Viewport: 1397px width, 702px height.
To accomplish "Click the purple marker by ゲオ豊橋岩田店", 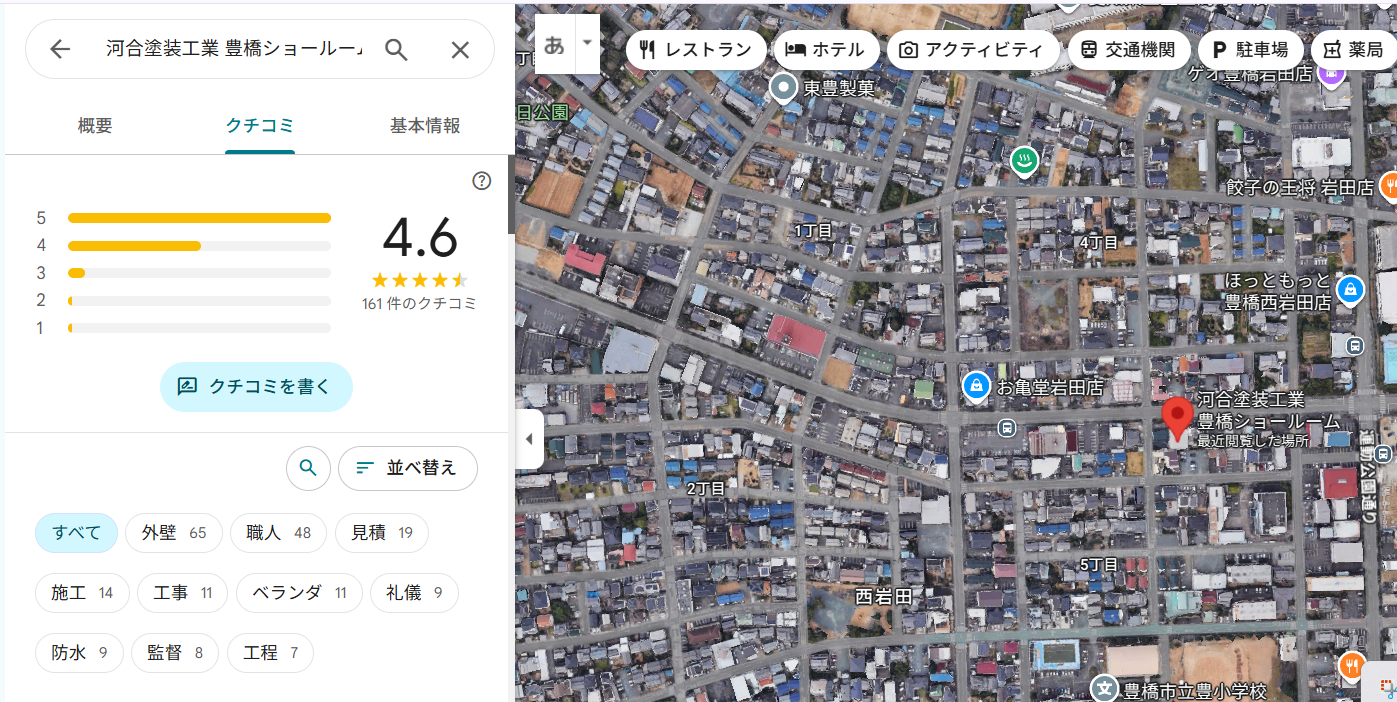I will pos(1330,73).
